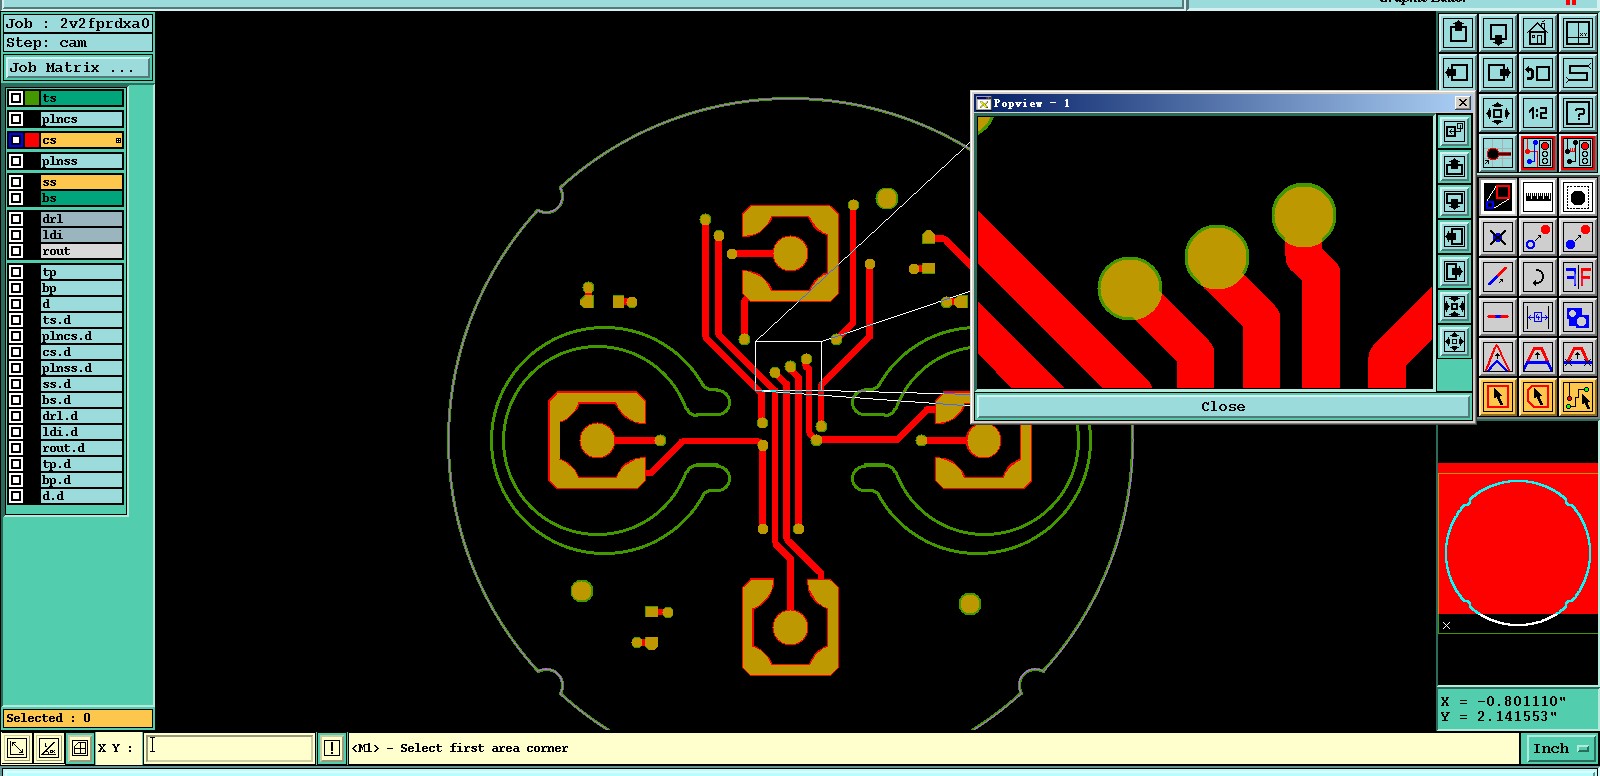The width and height of the screenshot is (1600, 776).
Task: Click the S-shaped path icon
Action: [x=1578, y=73]
